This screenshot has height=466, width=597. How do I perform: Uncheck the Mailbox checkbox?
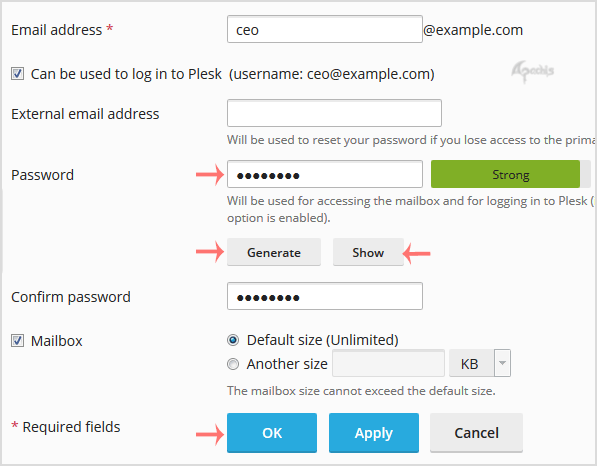point(18,340)
